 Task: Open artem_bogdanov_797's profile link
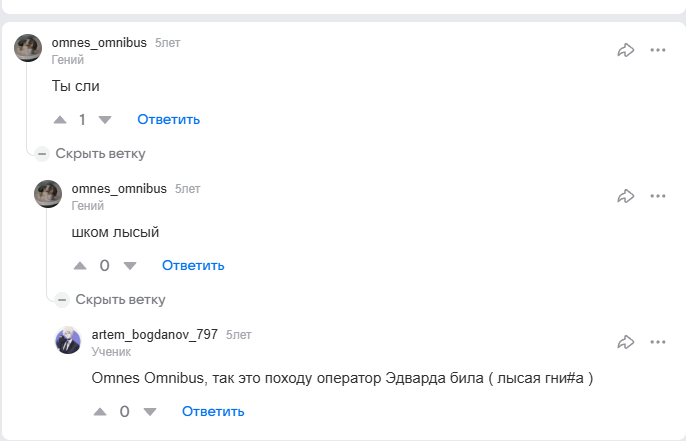pos(154,334)
